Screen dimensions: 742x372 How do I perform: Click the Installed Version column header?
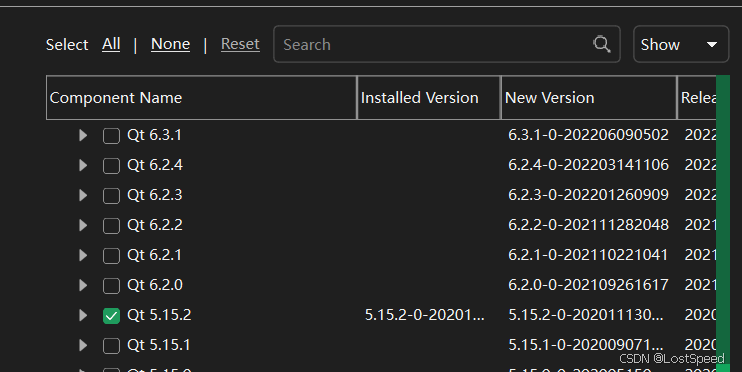coord(429,97)
